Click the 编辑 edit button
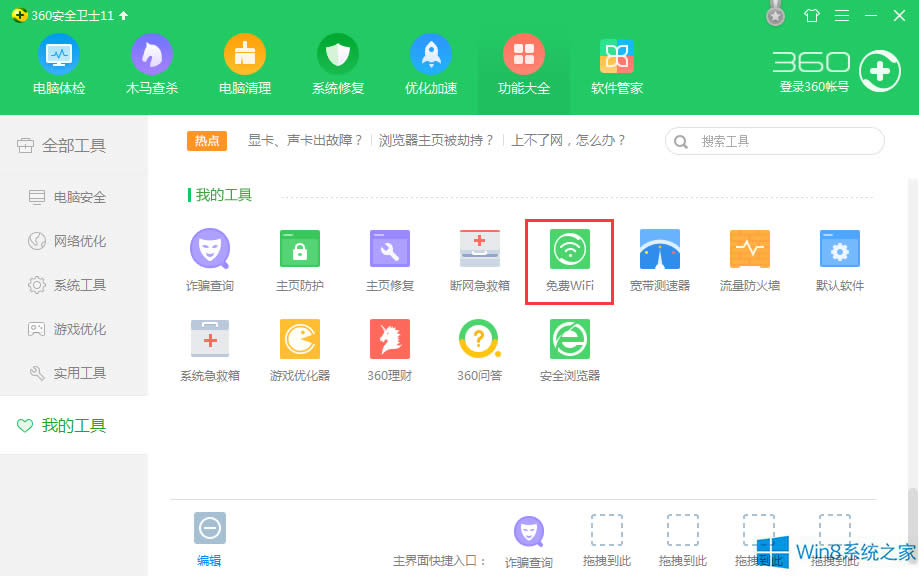The height and width of the screenshot is (576, 919). tap(209, 539)
